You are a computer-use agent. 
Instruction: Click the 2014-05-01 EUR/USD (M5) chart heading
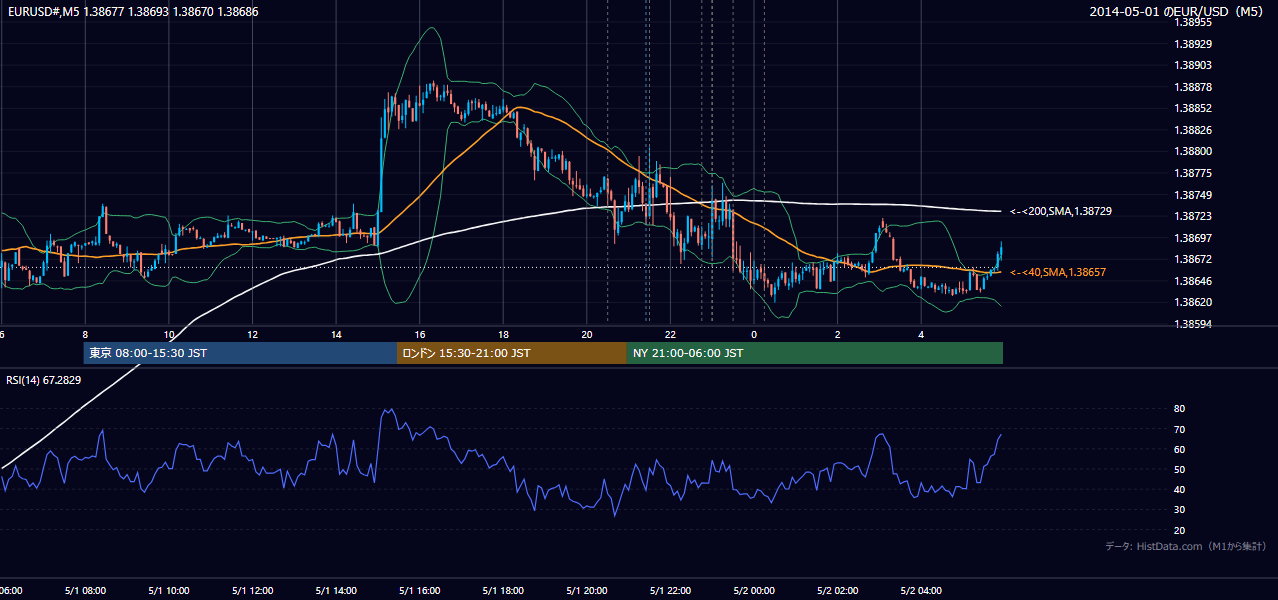pos(1177,12)
